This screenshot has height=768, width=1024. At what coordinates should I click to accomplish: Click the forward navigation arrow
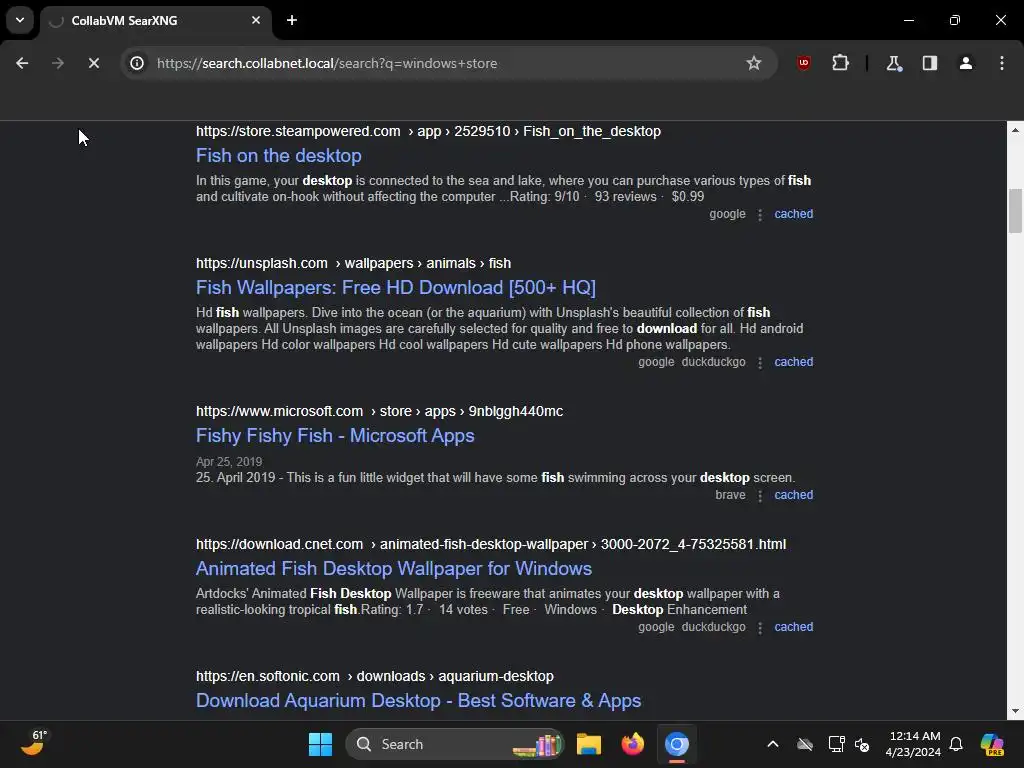[x=58, y=63]
